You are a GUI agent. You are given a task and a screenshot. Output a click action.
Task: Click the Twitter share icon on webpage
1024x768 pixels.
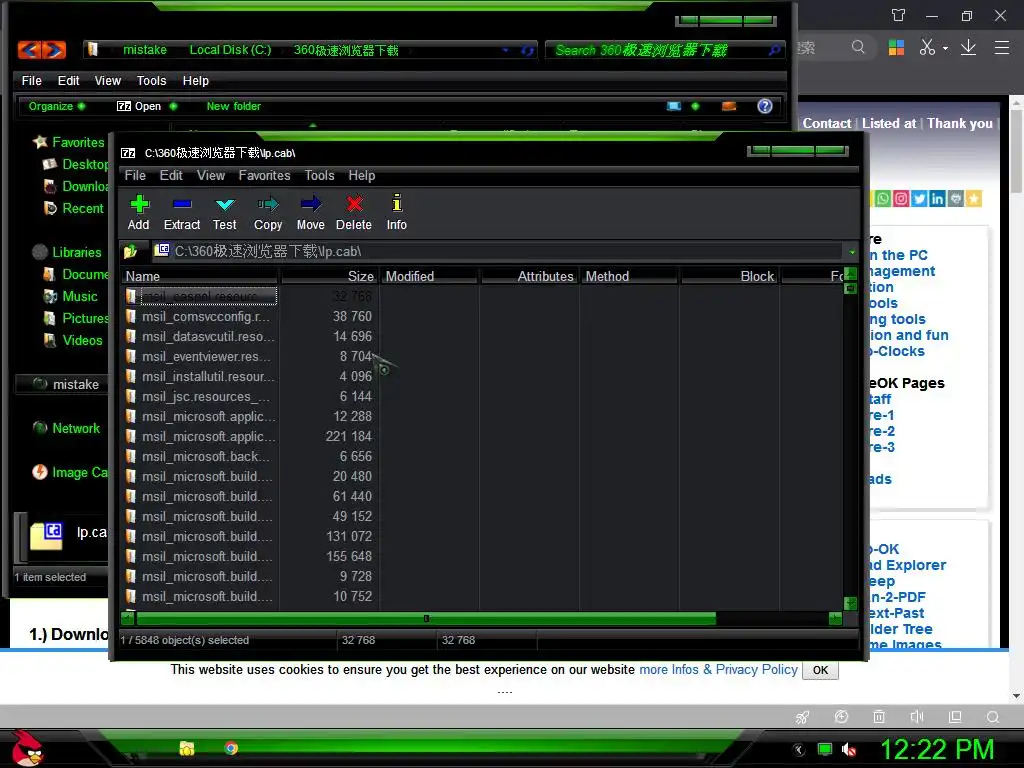pos(920,199)
